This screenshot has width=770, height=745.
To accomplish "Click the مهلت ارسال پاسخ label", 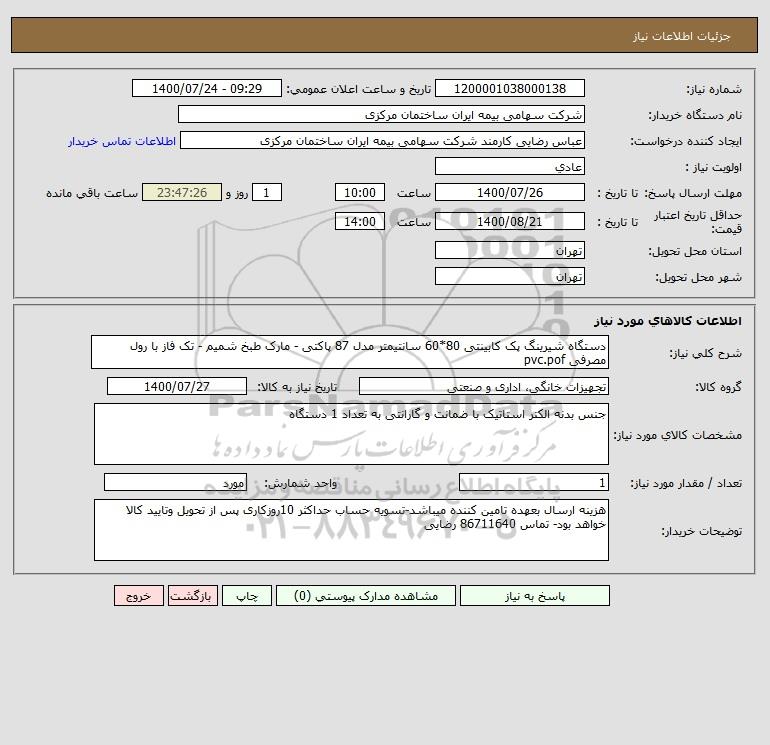I will [x=693, y=193].
